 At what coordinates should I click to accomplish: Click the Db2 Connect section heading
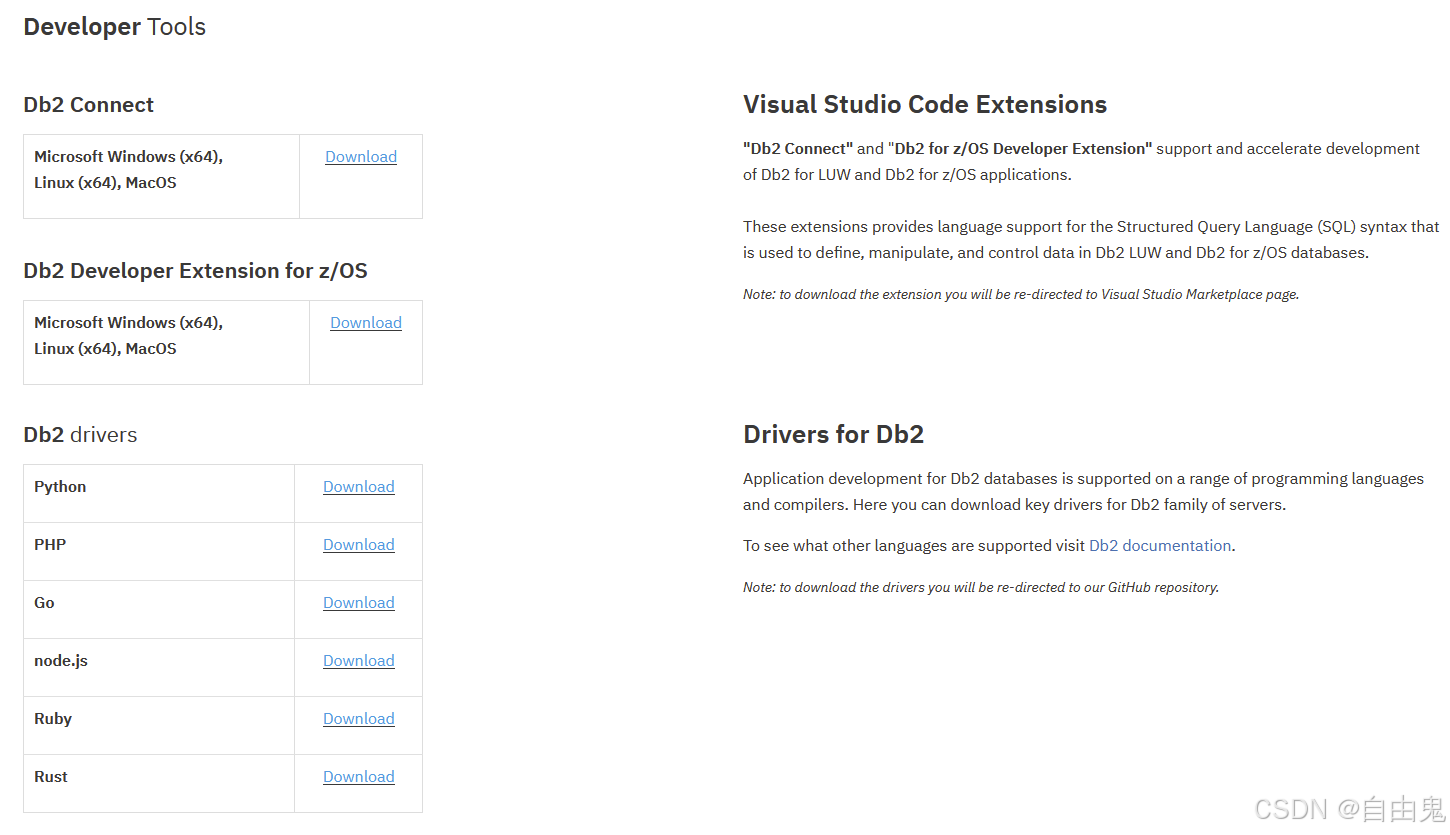(x=89, y=105)
